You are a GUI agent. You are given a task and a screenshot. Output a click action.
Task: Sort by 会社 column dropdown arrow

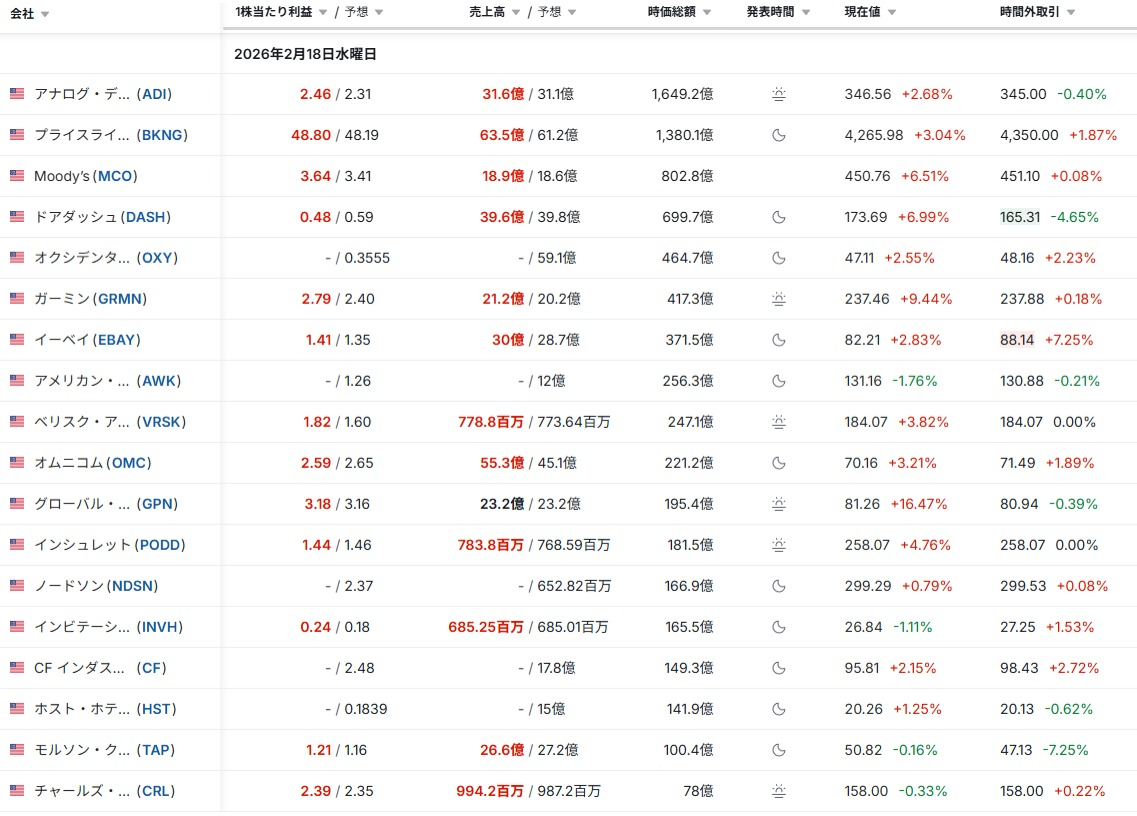[x=45, y=14]
